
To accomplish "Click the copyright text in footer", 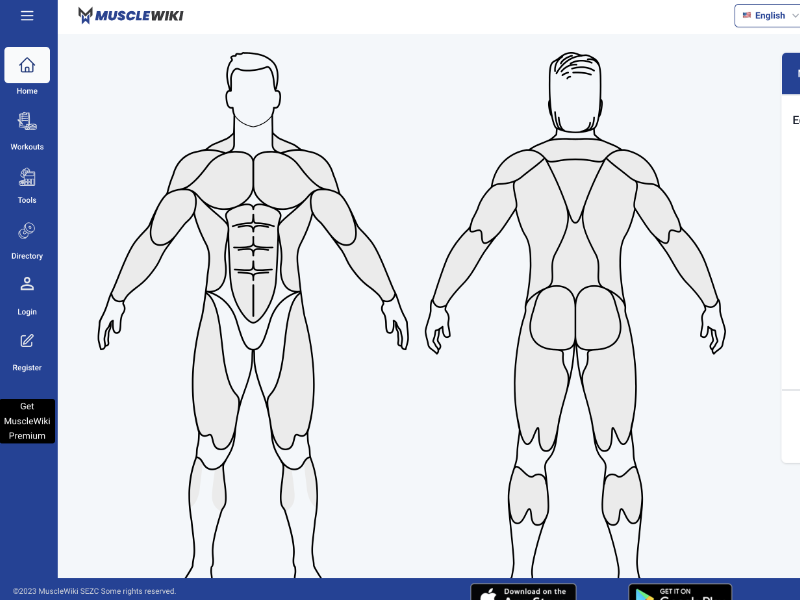I will pyautogui.click(x=94, y=591).
